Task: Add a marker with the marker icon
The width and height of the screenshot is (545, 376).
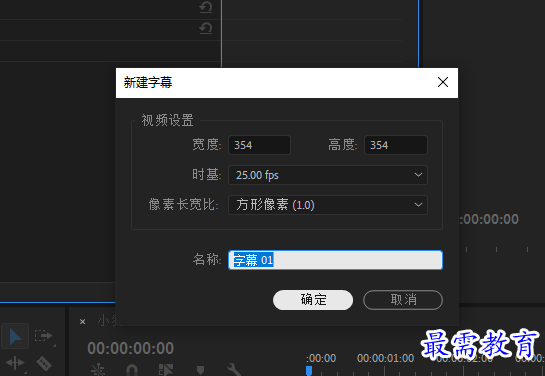Action: tap(200, 370)
